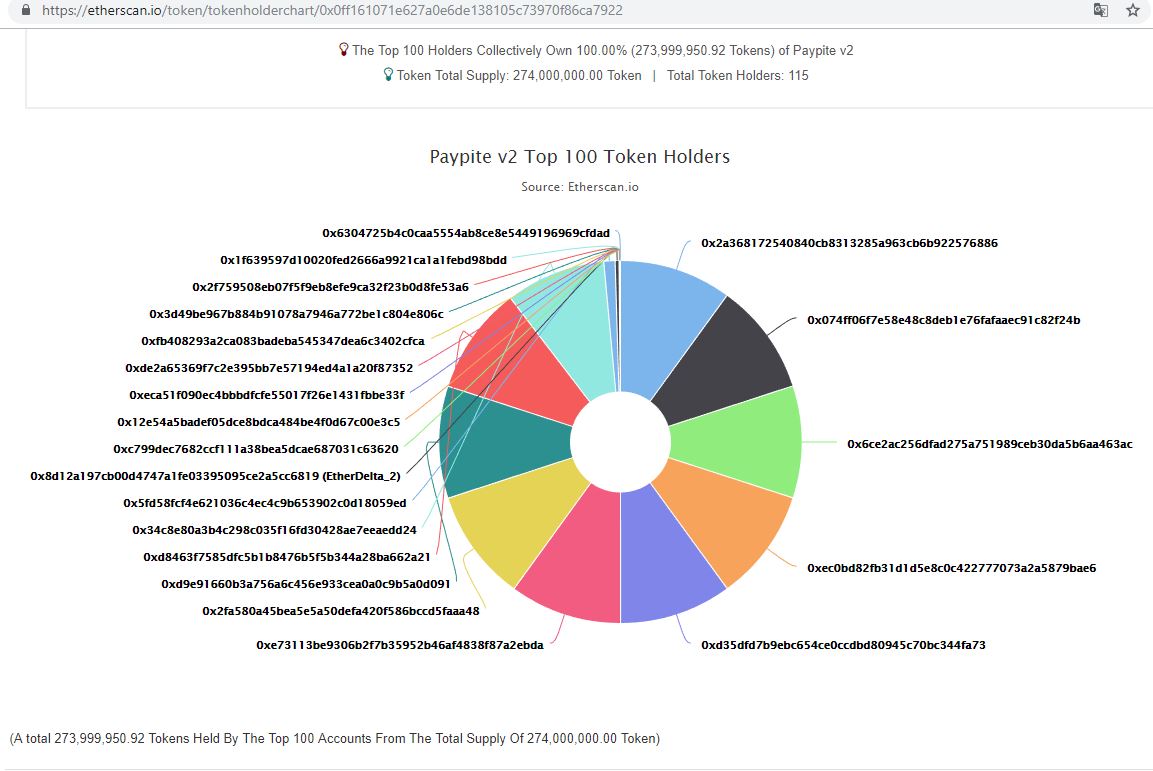Click label 0x5fd58fcf4e621036c4ec4c9b653902c0d18059ed
Screen dimensions: 1153x771
tap(265, 503)
